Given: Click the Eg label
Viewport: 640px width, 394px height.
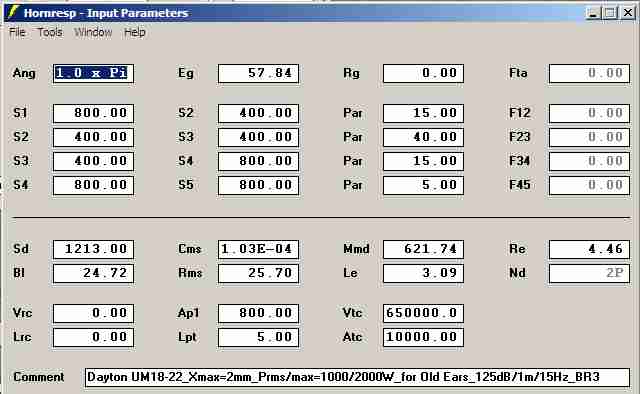Looking at the screenshot, I should tap(186, 73).
